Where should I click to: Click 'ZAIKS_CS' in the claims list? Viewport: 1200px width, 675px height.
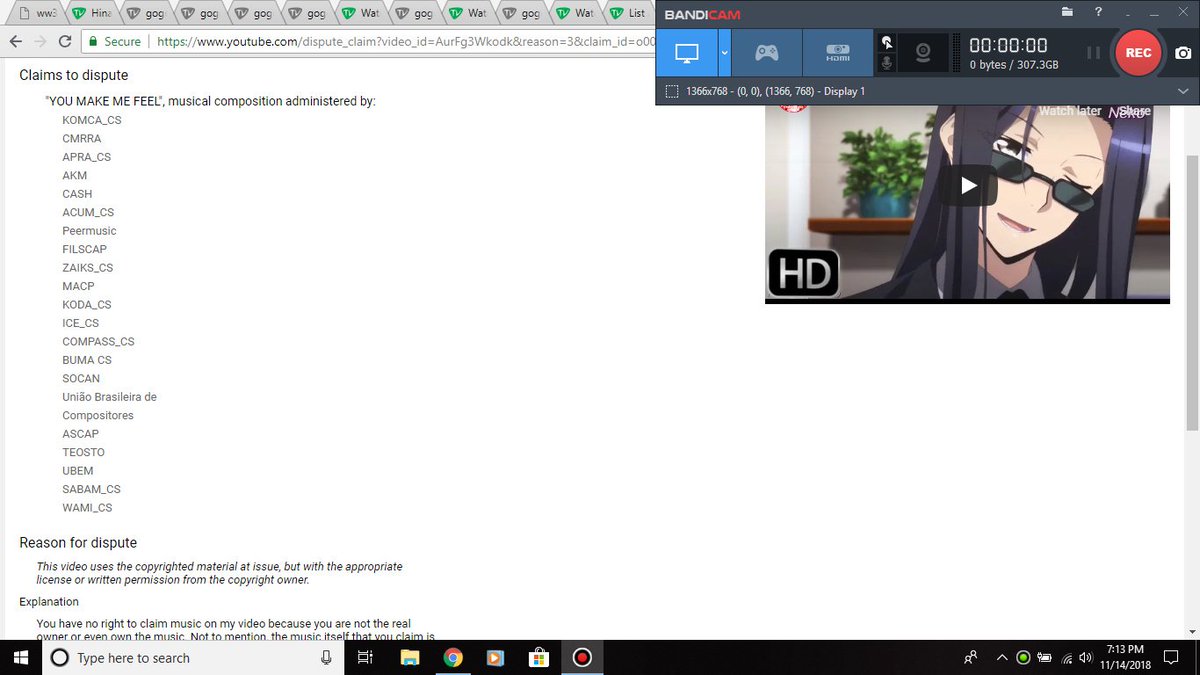(x=88, y=268)
